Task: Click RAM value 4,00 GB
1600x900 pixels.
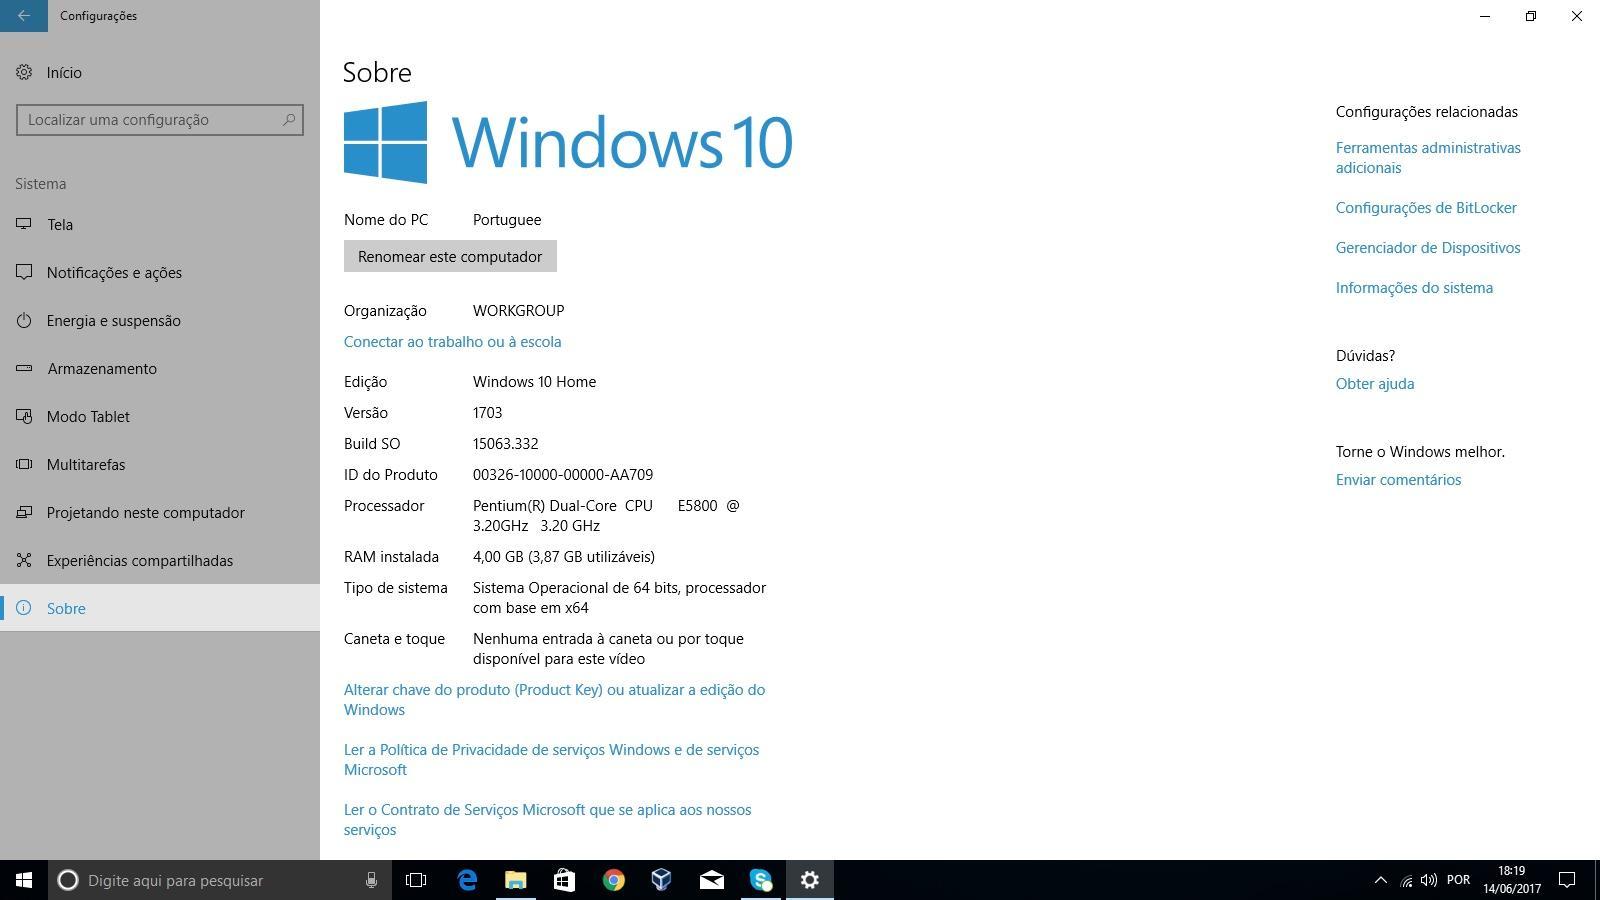Action: 564,557
